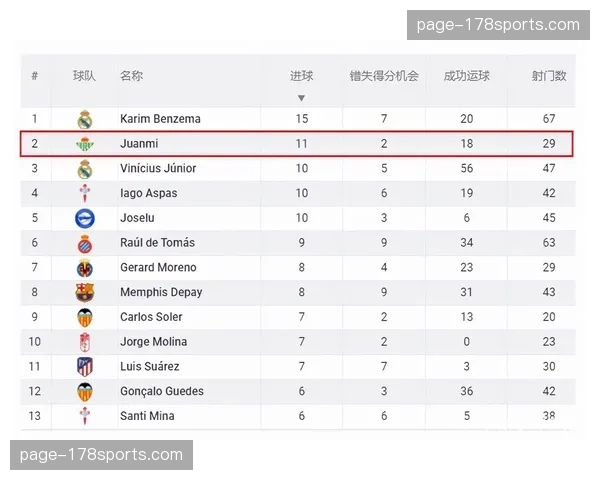
Task: Click the Espanyol crest beside Raúl de Tomás
Action: click(85, 243)
